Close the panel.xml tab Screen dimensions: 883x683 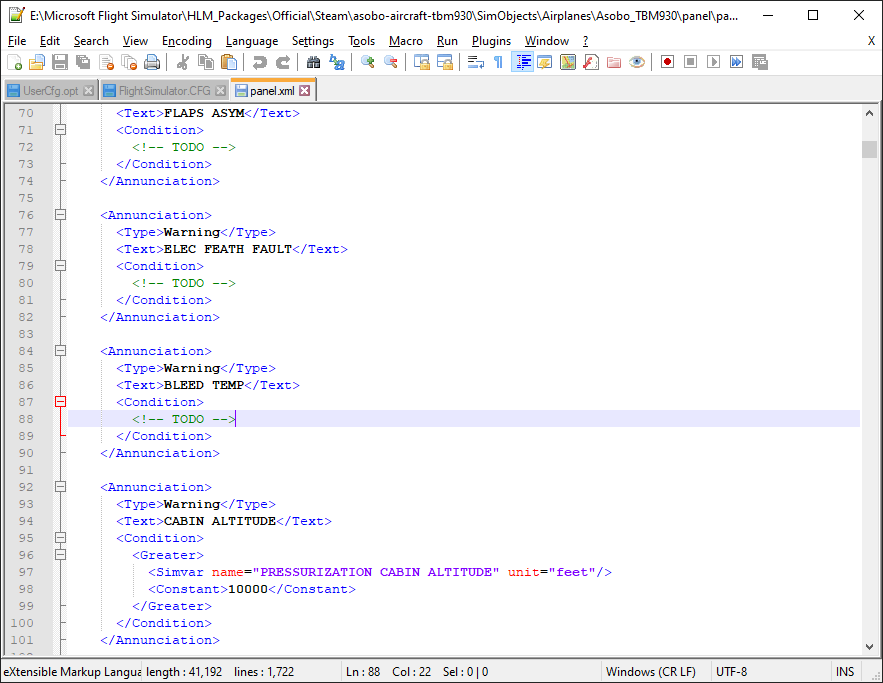pos(305,90)
